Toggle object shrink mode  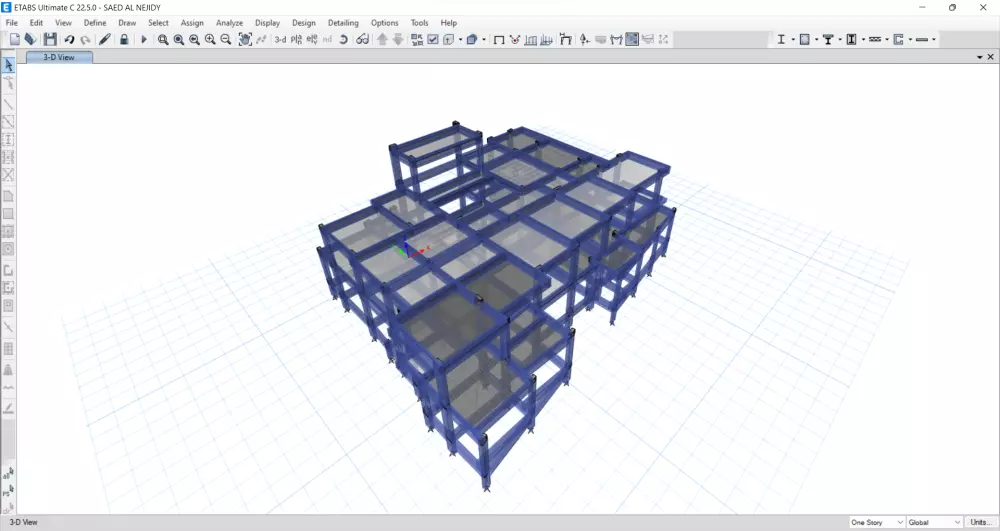tap(416, 40)
